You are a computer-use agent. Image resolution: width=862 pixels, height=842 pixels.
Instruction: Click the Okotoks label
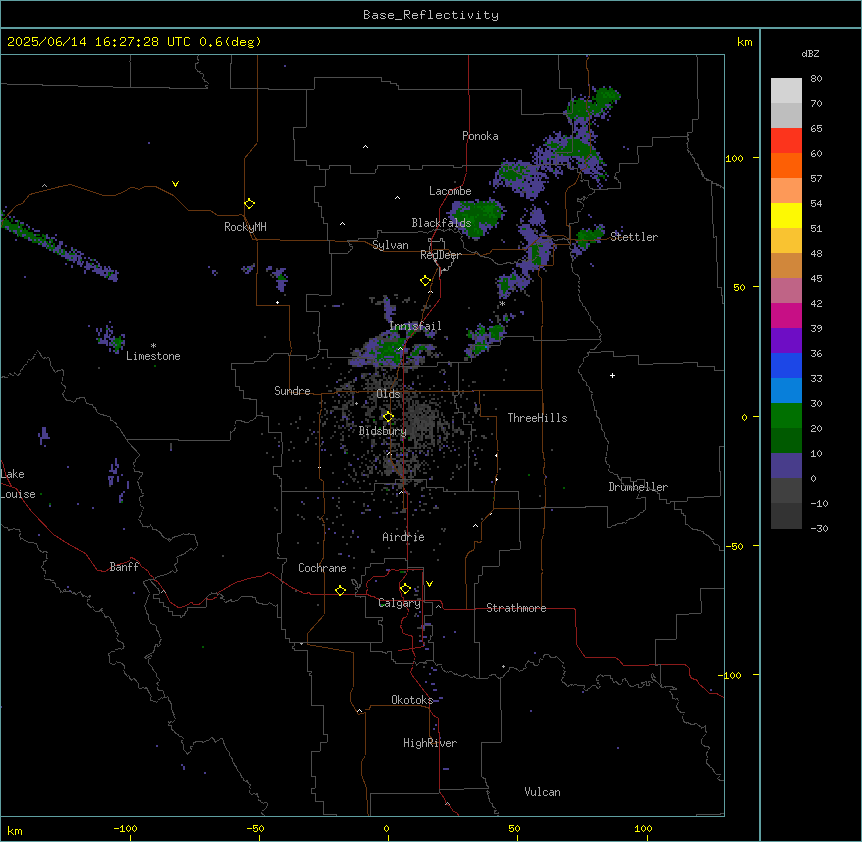pyautogui.click(x=412, y=700)
